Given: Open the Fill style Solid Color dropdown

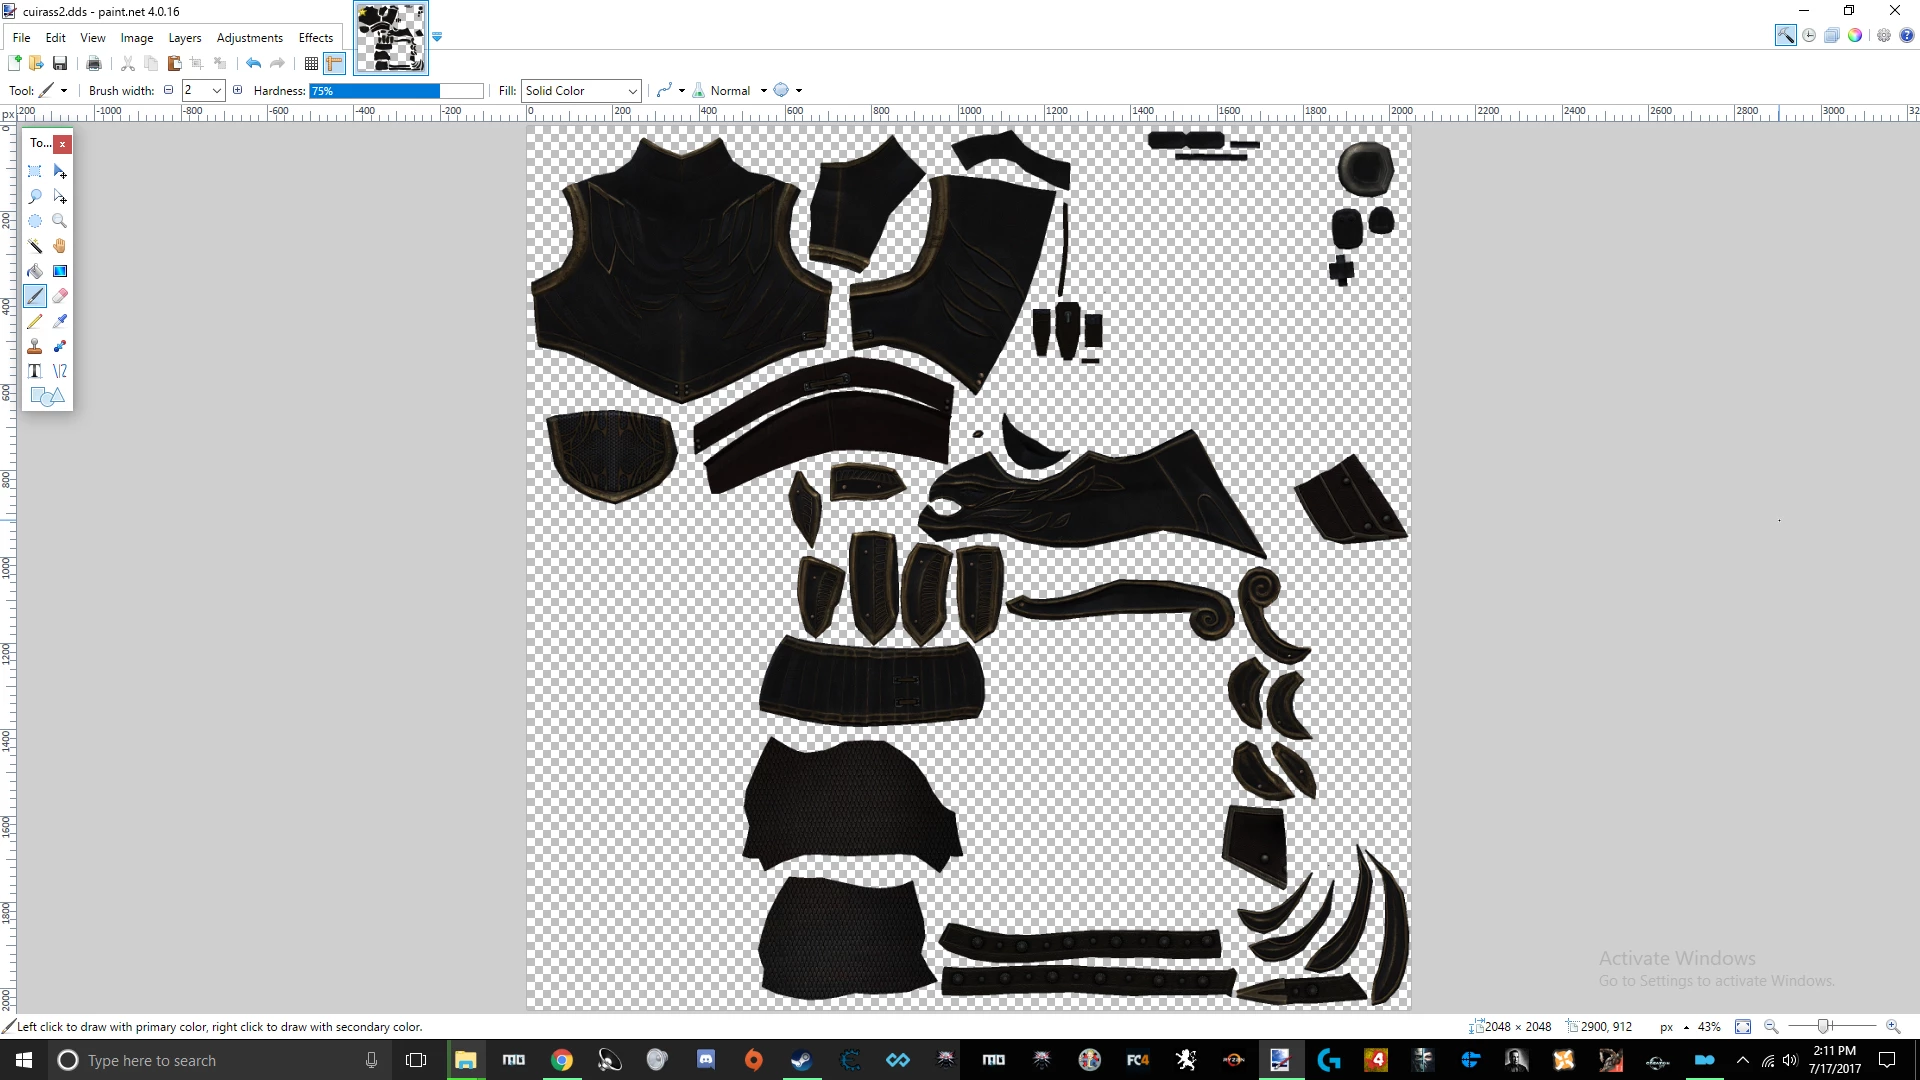Looking at the screenshot, I should (581, 90).
